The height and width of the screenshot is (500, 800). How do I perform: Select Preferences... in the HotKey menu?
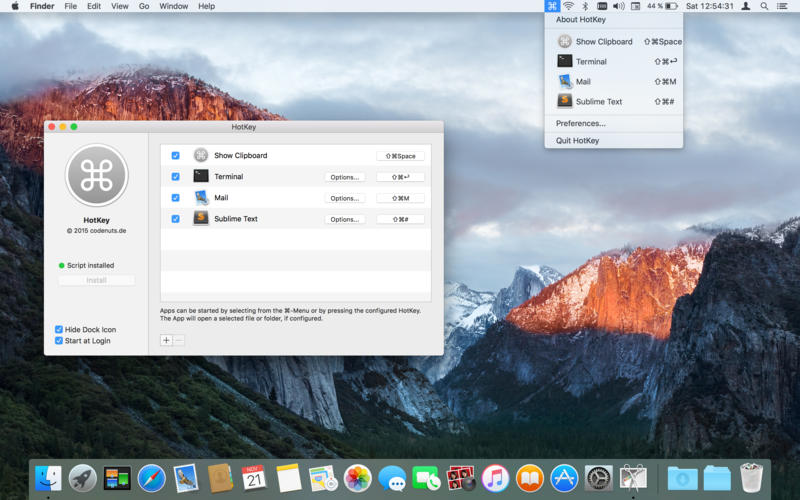coord(581,123)
